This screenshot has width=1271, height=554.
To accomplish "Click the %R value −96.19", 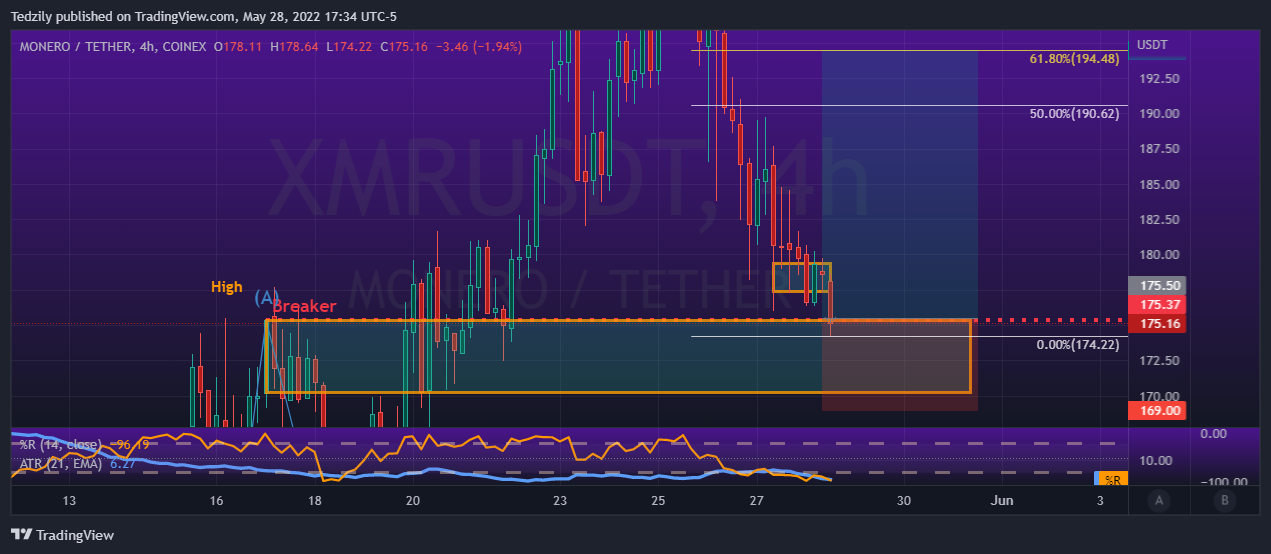I will [129, 444].
